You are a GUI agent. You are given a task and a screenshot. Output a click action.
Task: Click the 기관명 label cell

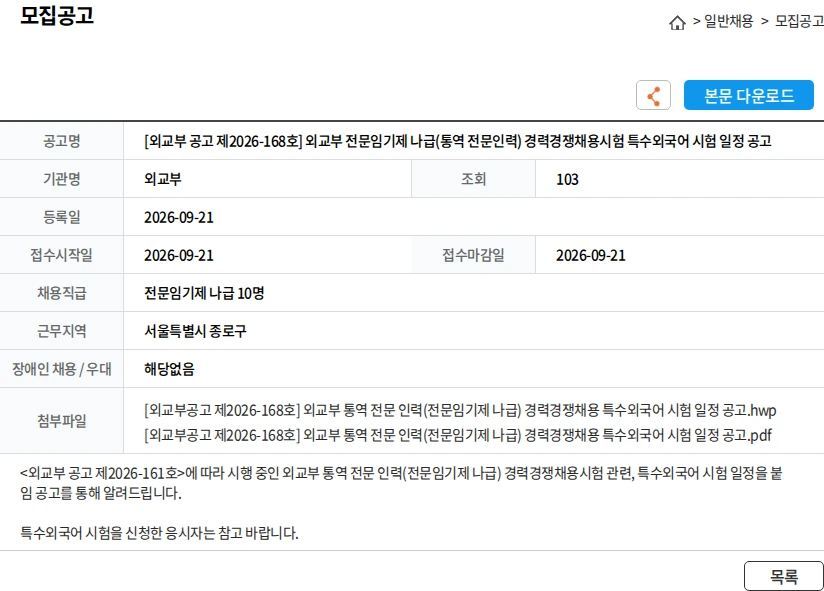point(61,179)
